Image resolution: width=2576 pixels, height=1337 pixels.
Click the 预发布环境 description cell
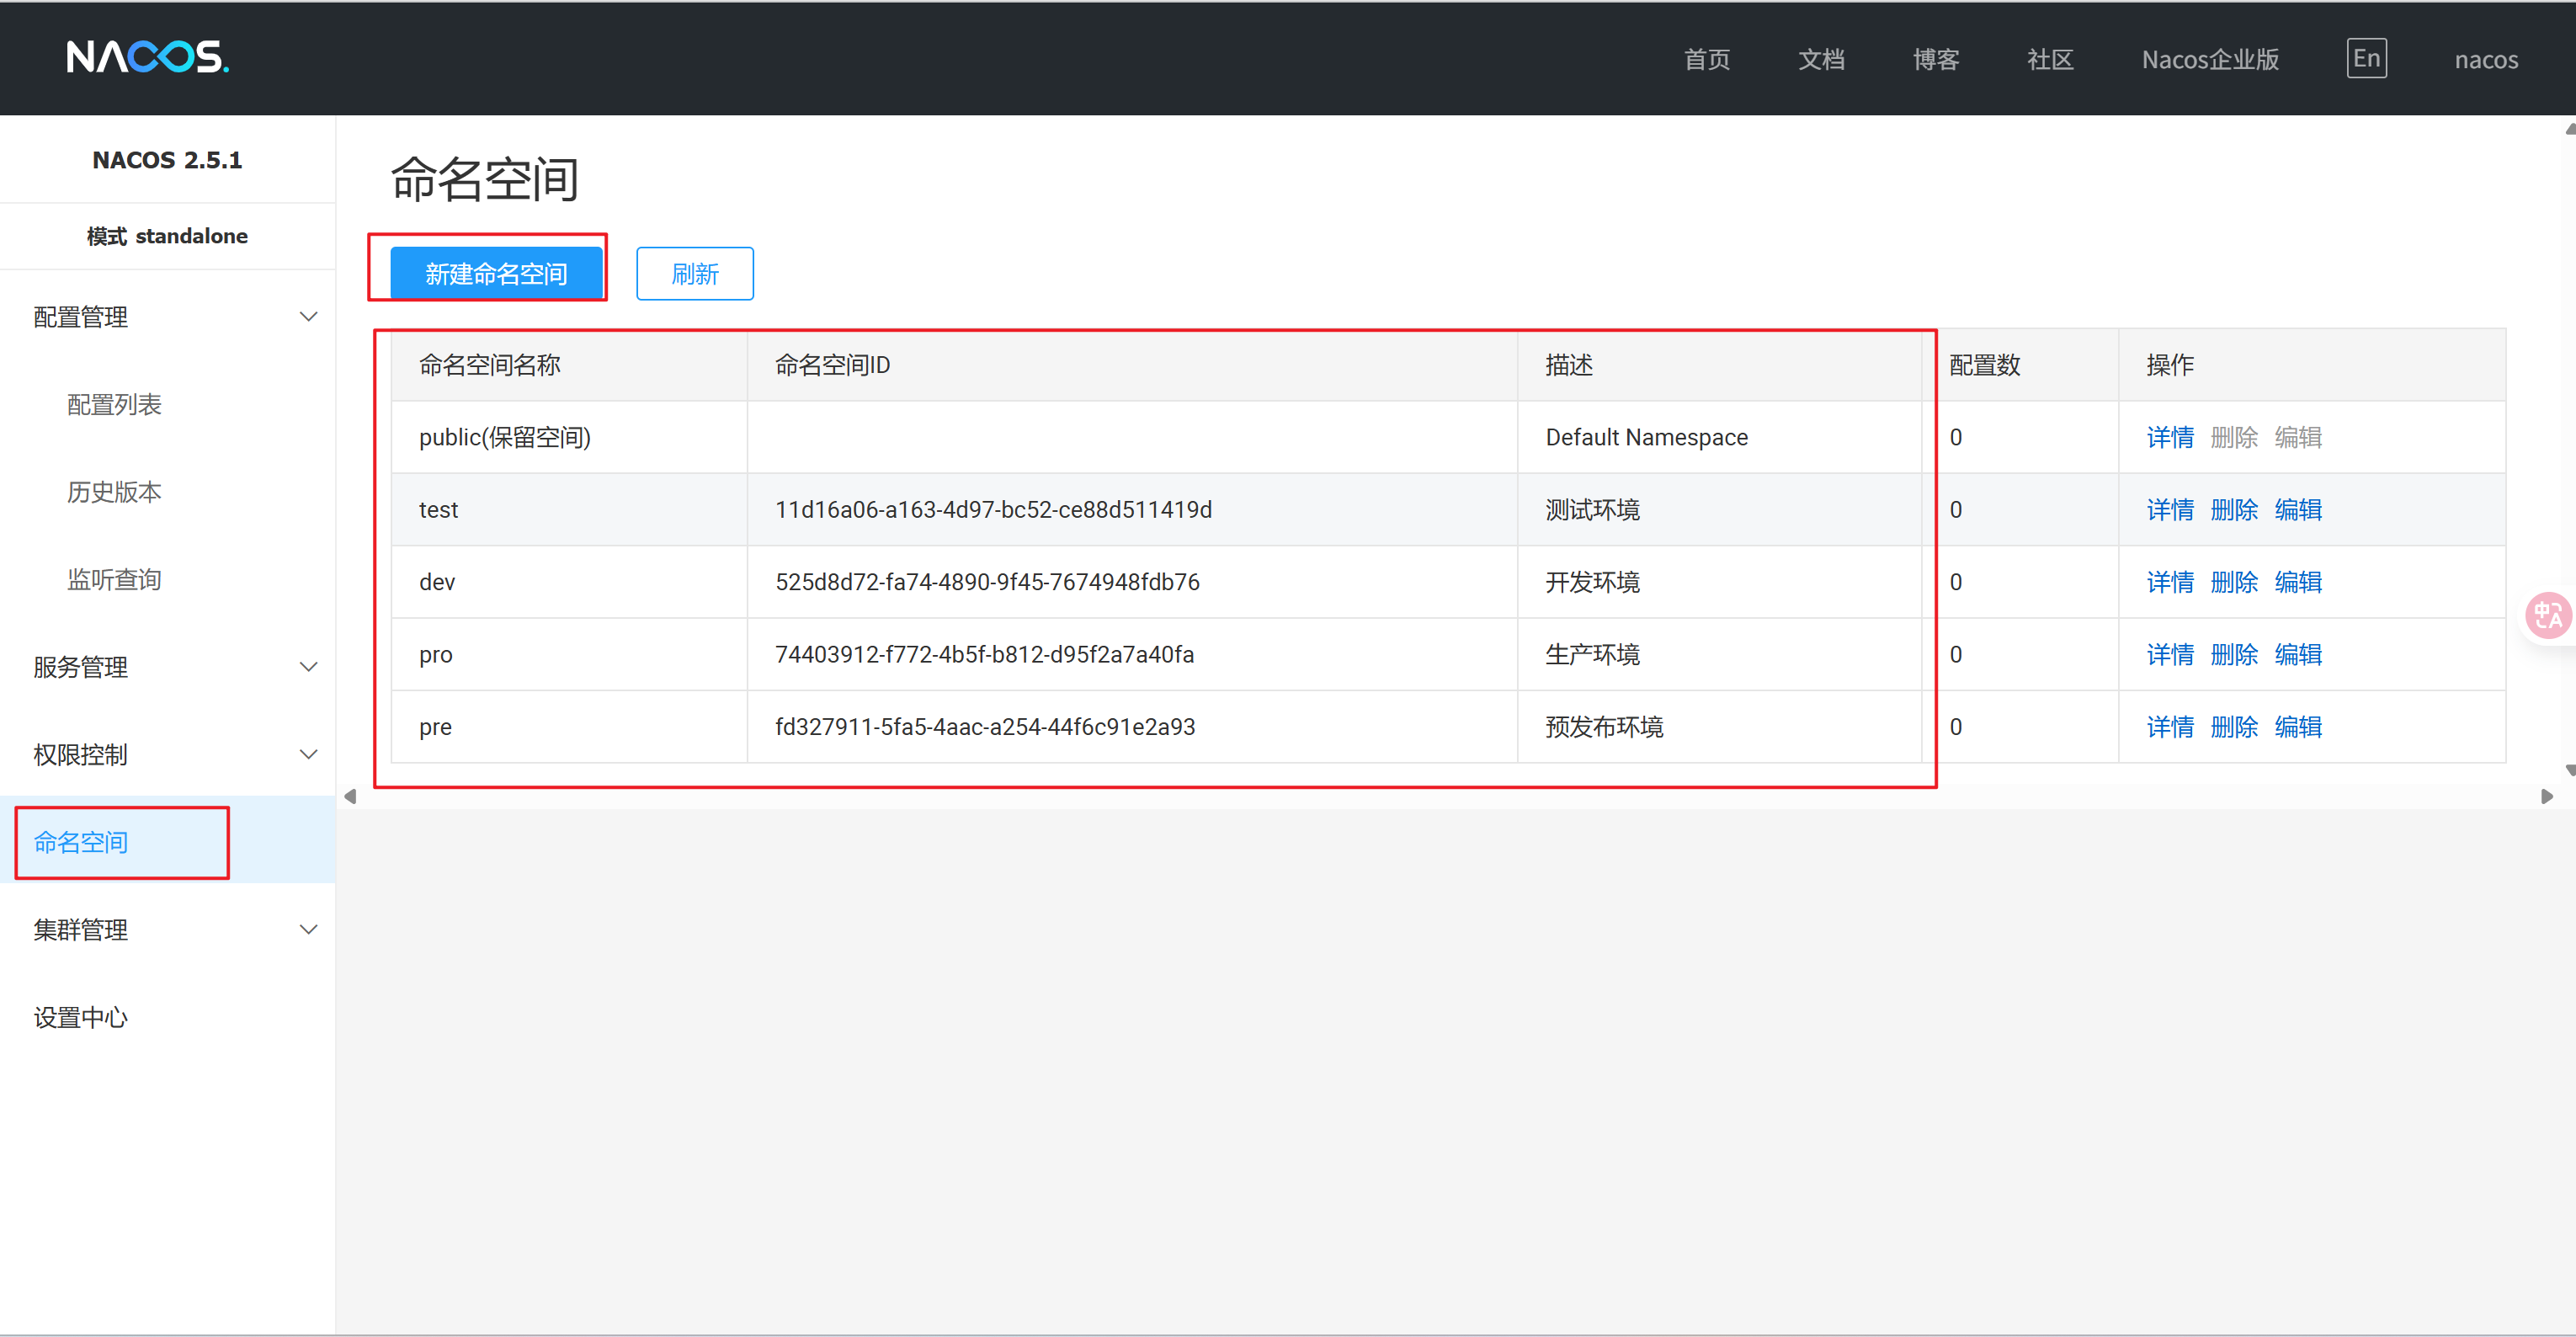coord(1719,726)
